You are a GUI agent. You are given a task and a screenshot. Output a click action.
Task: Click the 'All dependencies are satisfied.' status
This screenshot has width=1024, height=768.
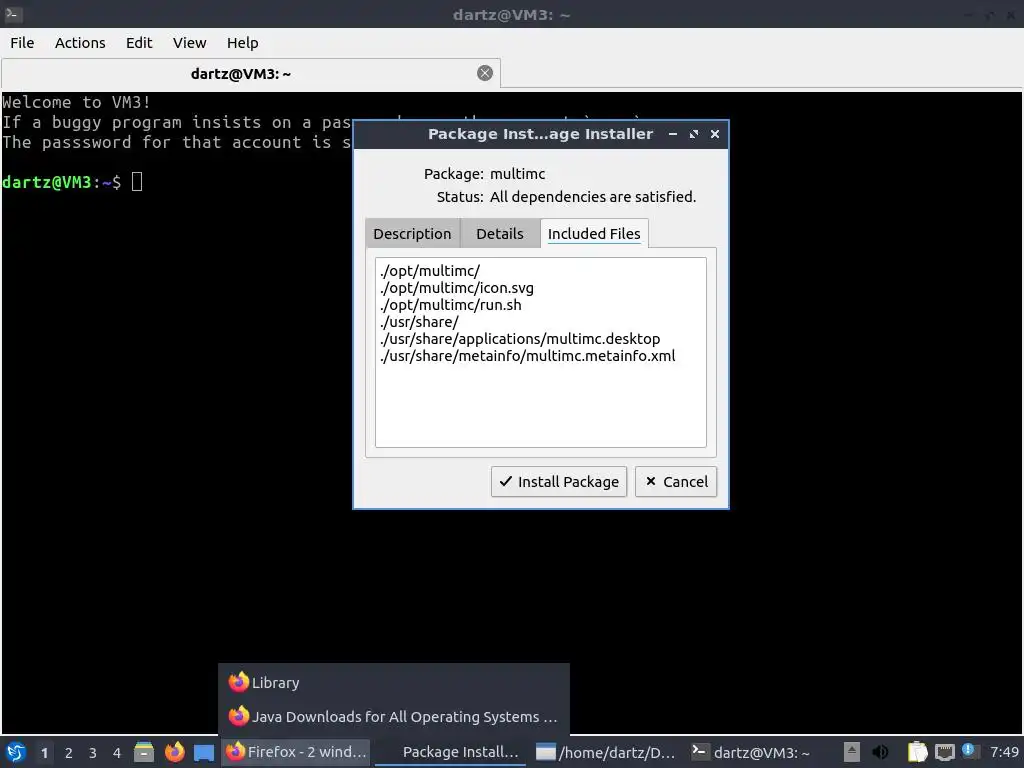click(x=593, y=197)
